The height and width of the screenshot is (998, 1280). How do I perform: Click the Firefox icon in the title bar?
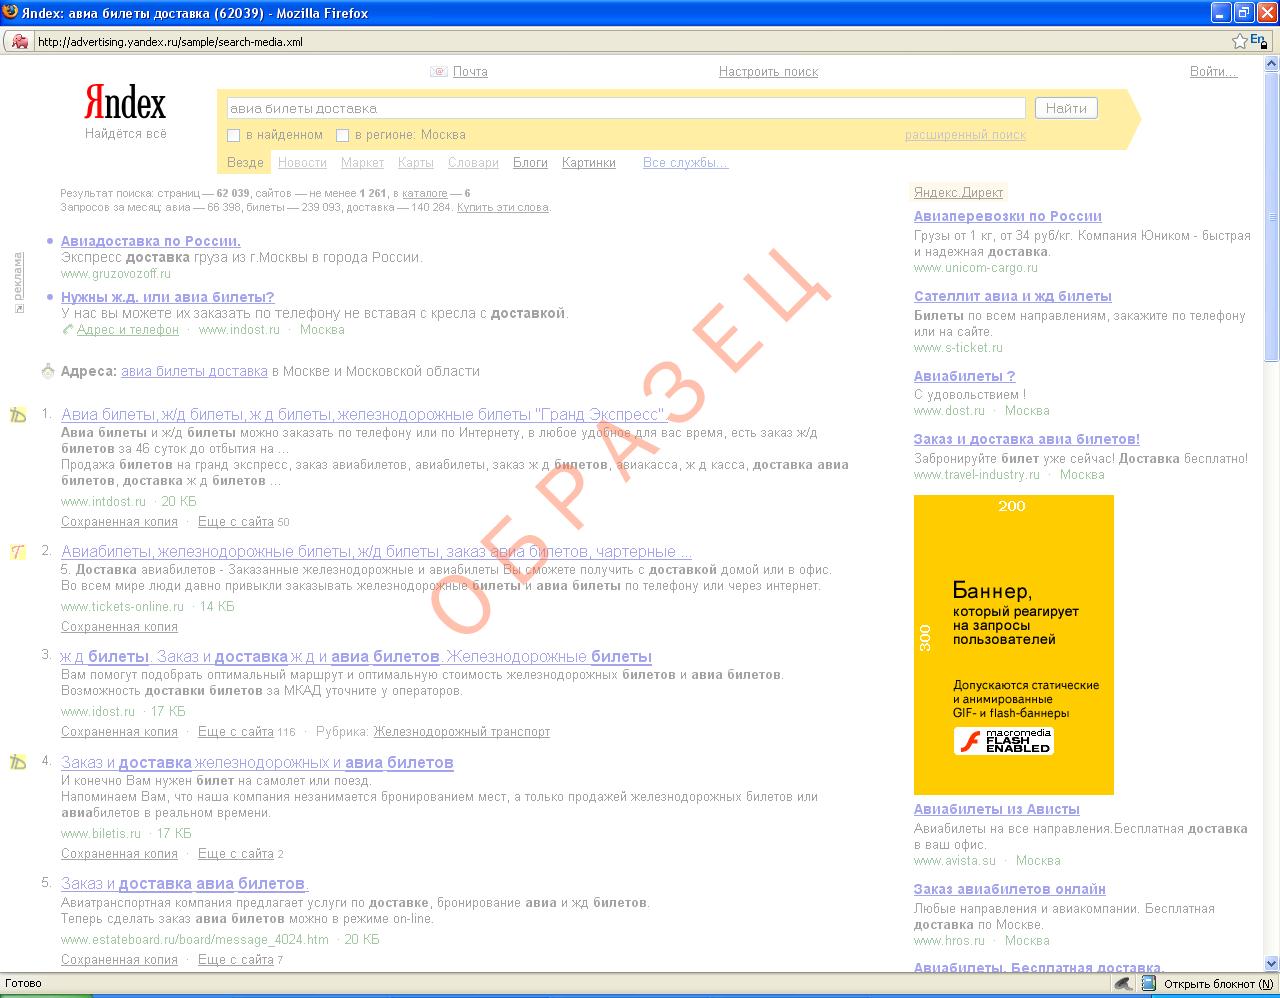(x=10, y=12)
